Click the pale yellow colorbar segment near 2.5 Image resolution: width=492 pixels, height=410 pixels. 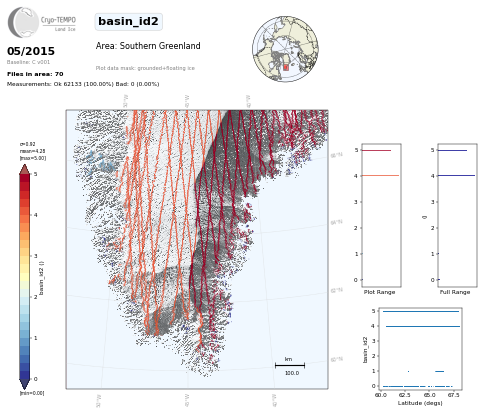(25, 277)
